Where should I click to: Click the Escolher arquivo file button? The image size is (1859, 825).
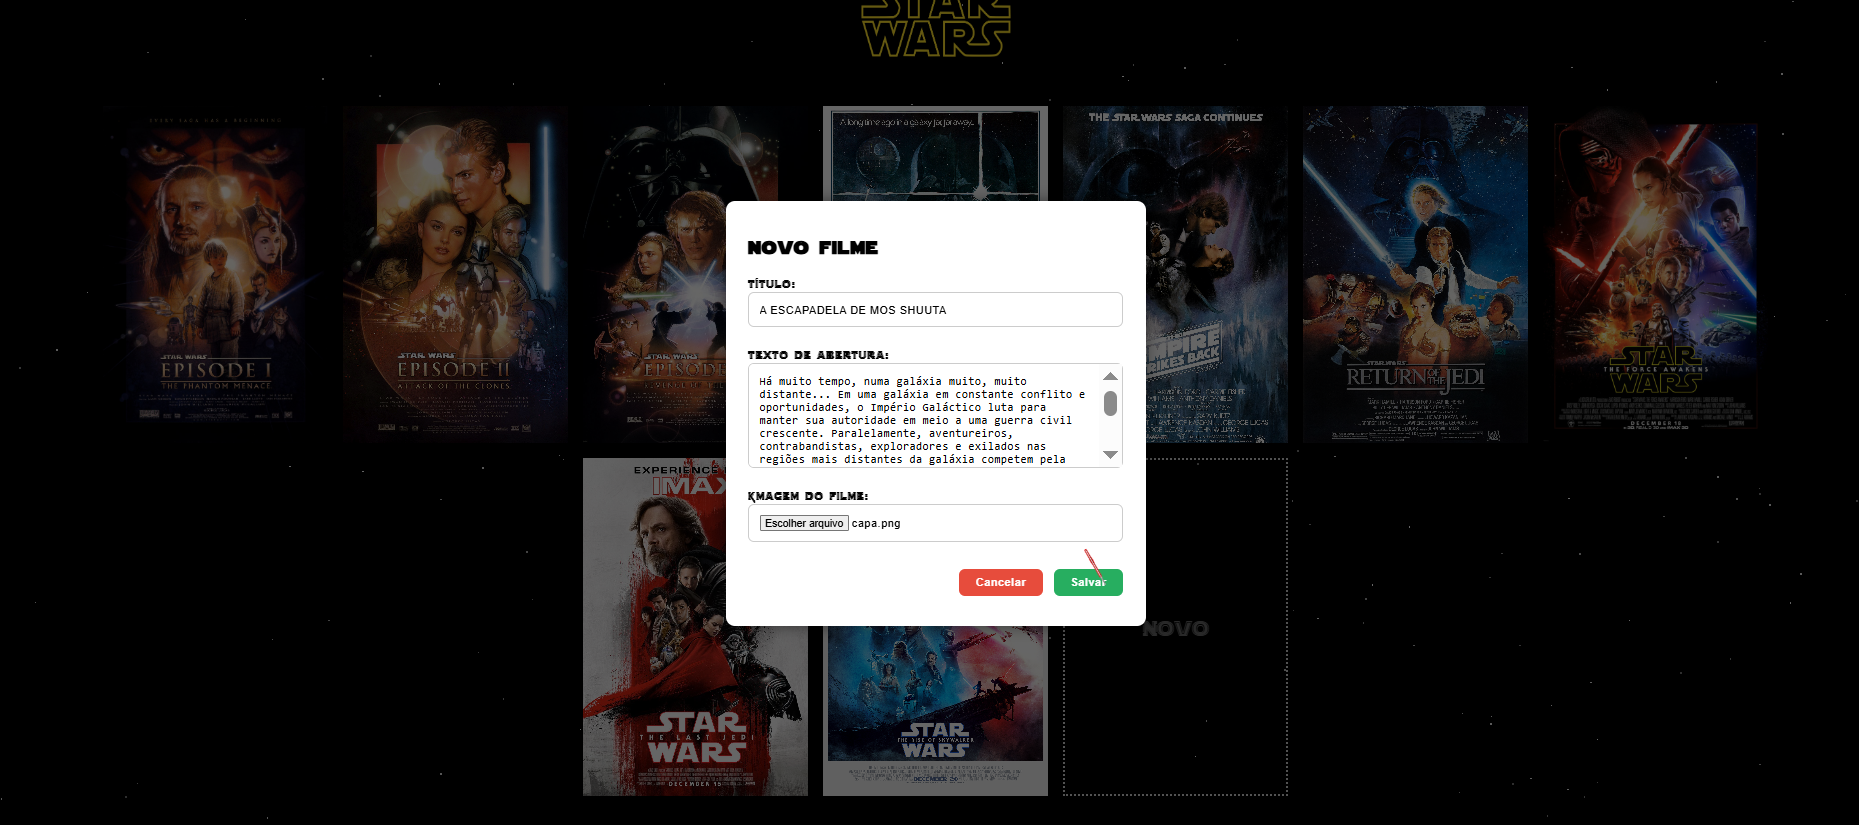click(x=804, y=523)
